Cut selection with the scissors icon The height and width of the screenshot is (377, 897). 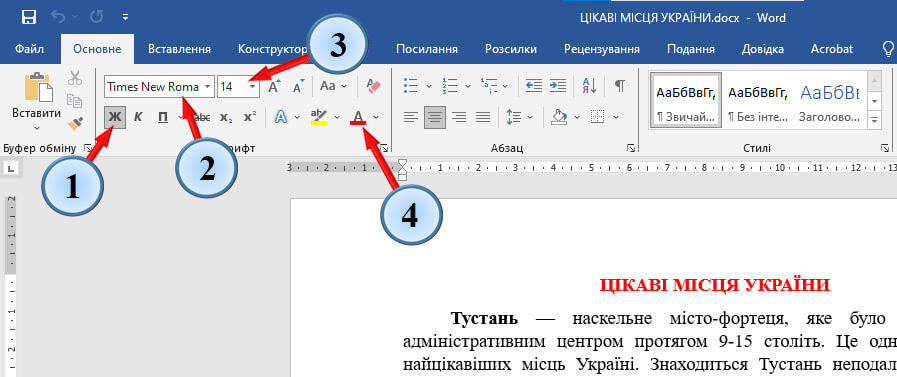pos(74,78)
